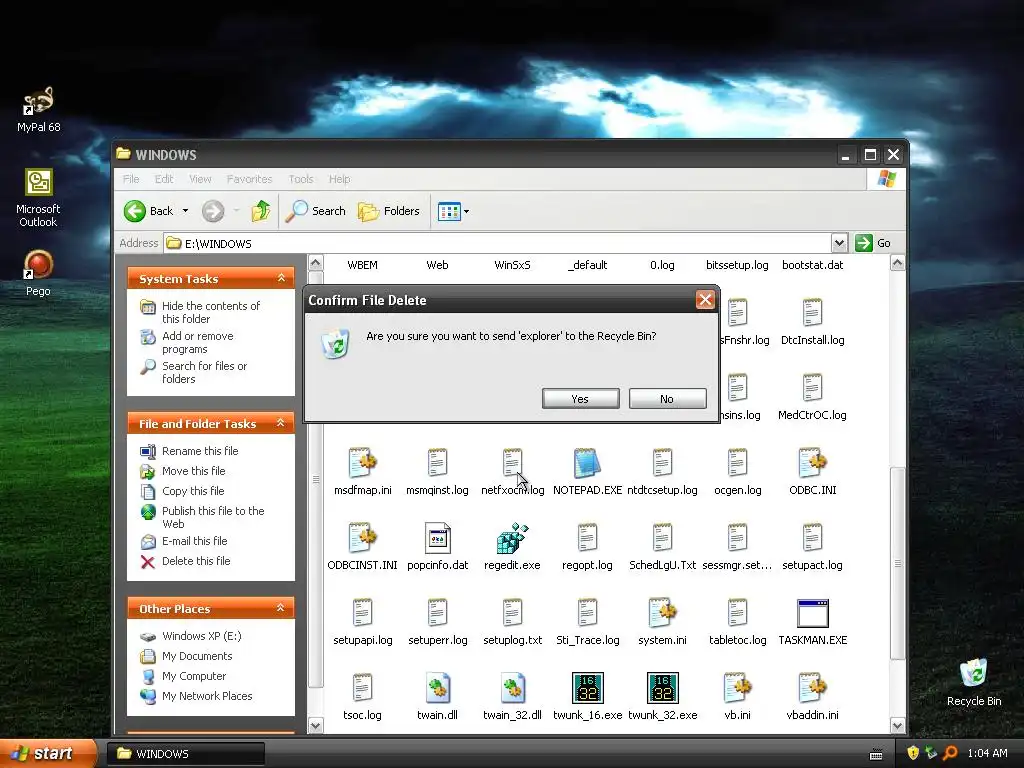This screenshot has height=768, width=1024.
Task: Click the Microsoft Outlook desktop icon
Action: 38,198
